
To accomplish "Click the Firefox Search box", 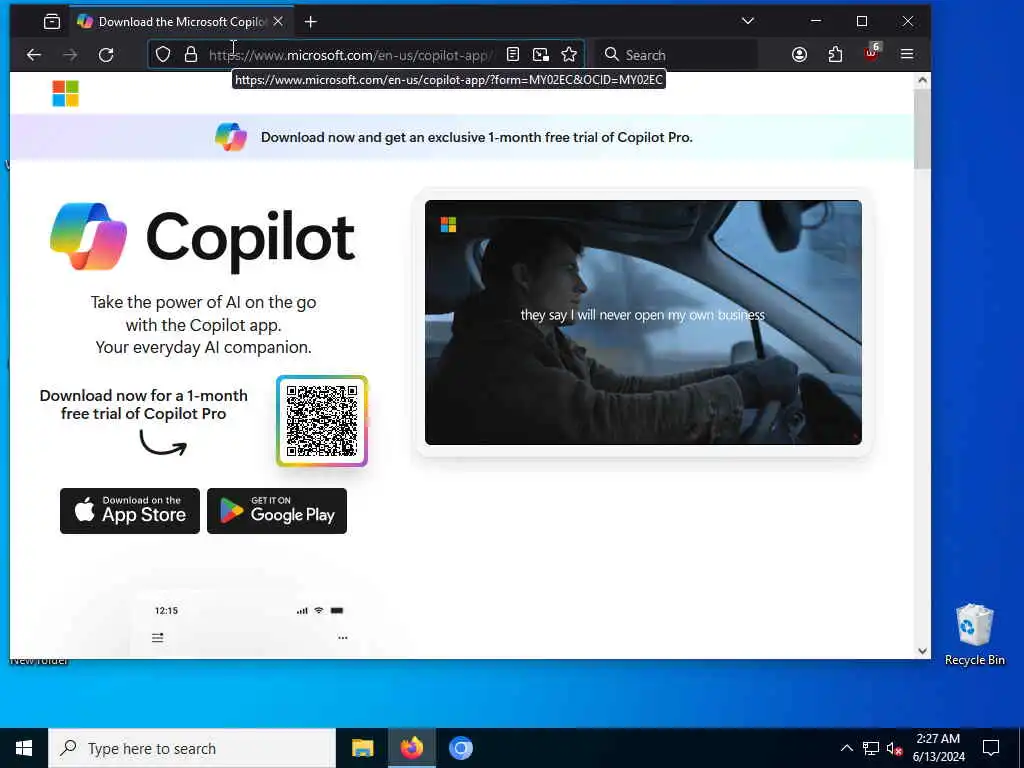I will coord(677,55).
